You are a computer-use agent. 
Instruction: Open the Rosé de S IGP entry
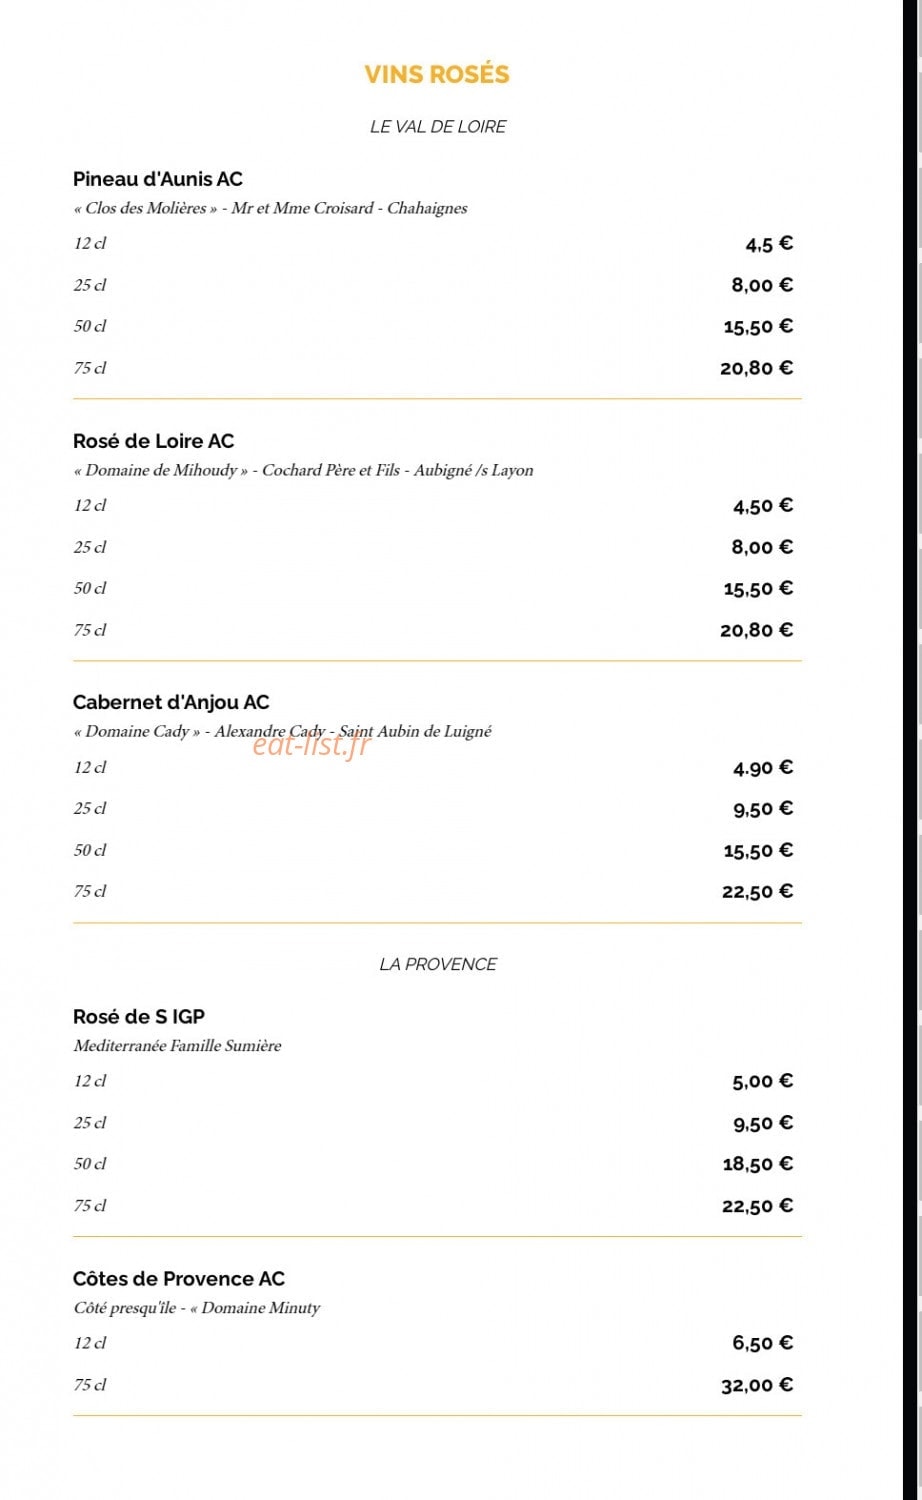139,1017
